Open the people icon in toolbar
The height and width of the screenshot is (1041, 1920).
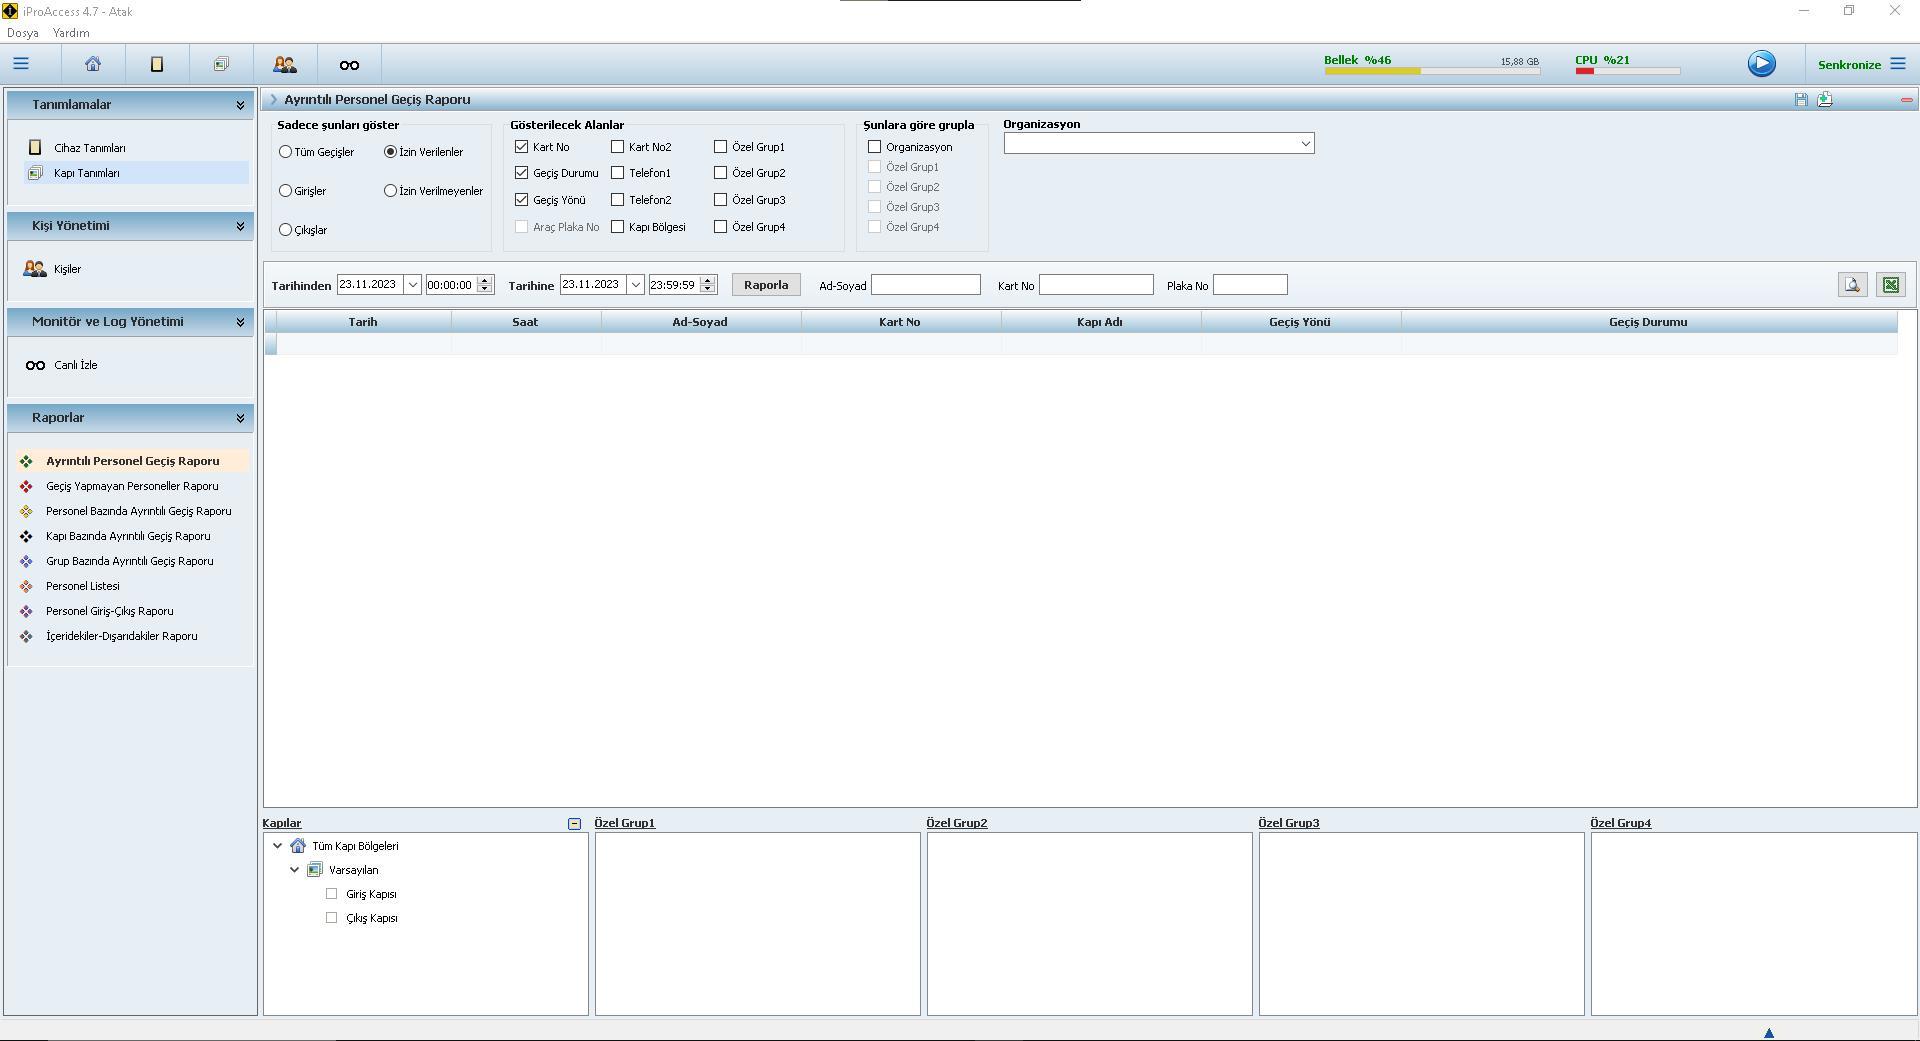tap(285, 64)
